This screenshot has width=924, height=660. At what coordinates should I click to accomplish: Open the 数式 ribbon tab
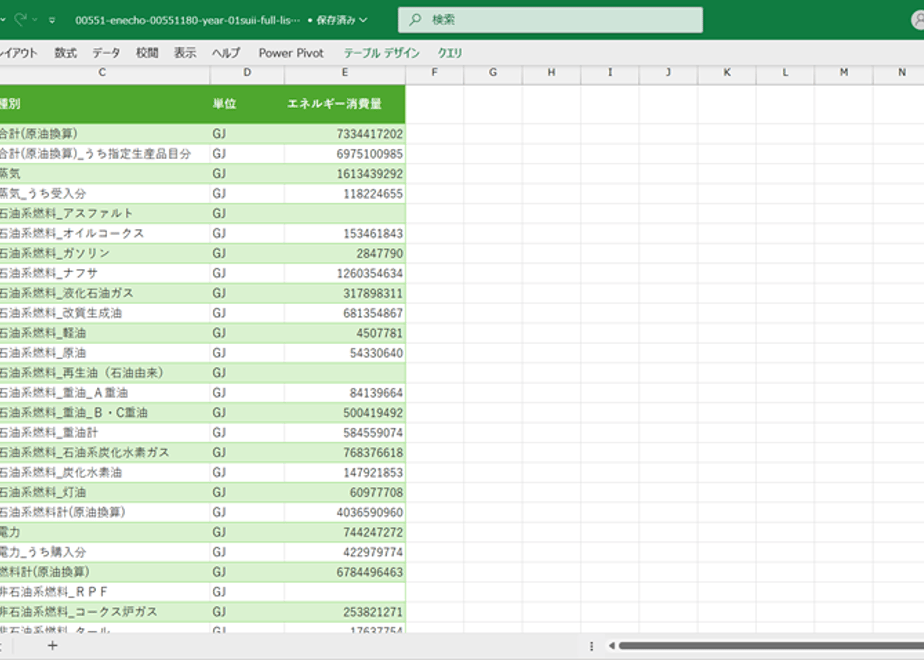65,53
